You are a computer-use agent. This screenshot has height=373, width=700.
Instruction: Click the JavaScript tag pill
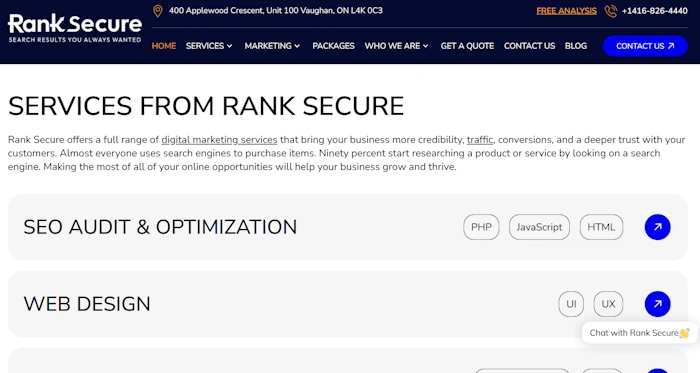click(539, 227)
